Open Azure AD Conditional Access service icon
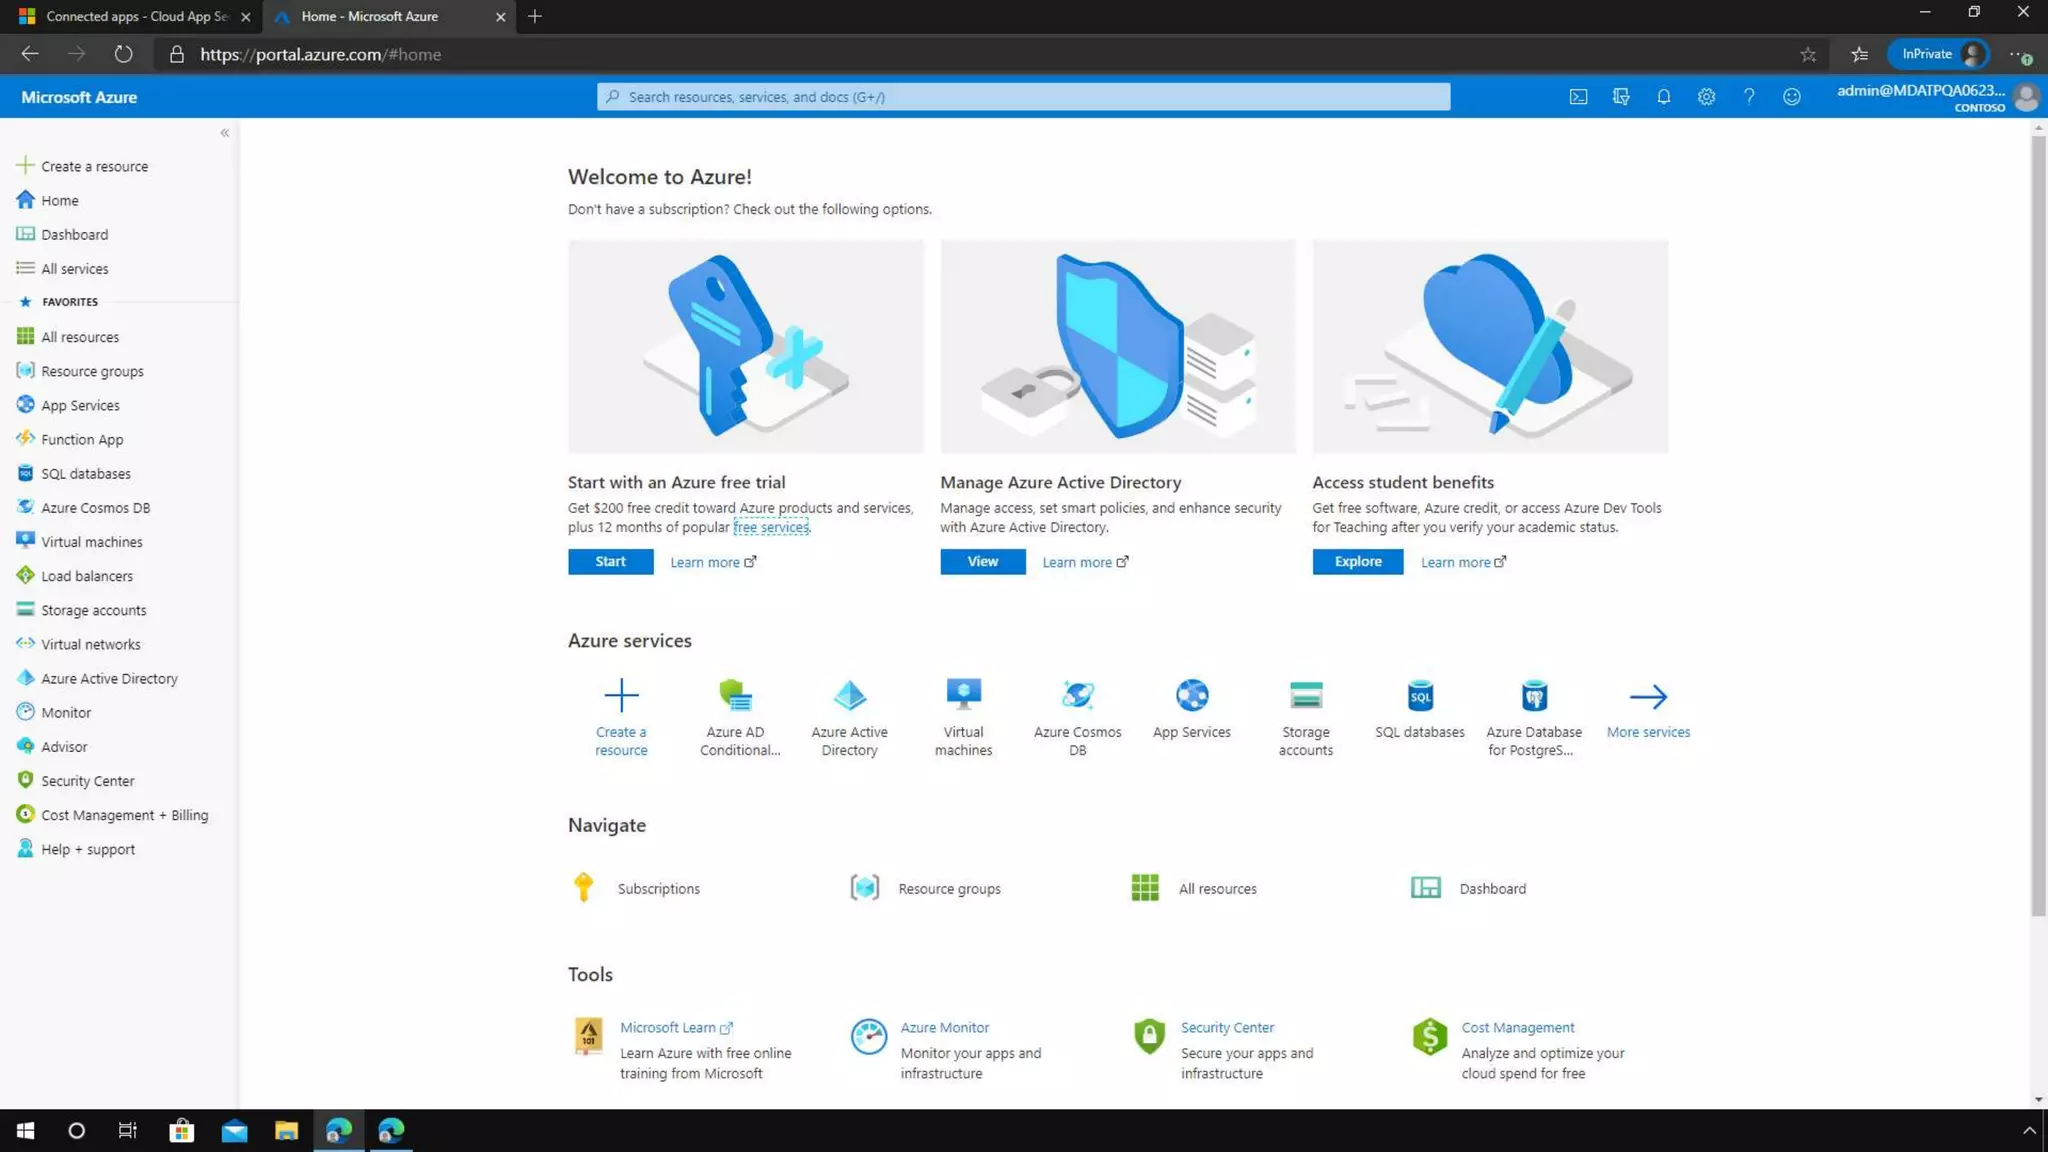The height and width of the screenshot is (1152, 2048). click(x=735, y=695)
